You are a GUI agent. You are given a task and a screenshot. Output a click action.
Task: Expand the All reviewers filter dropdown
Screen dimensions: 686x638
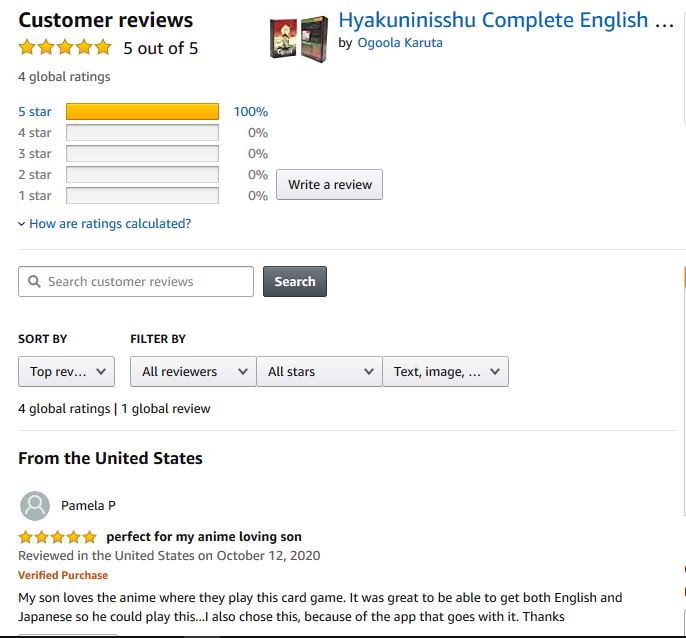(x=193, y=372)
